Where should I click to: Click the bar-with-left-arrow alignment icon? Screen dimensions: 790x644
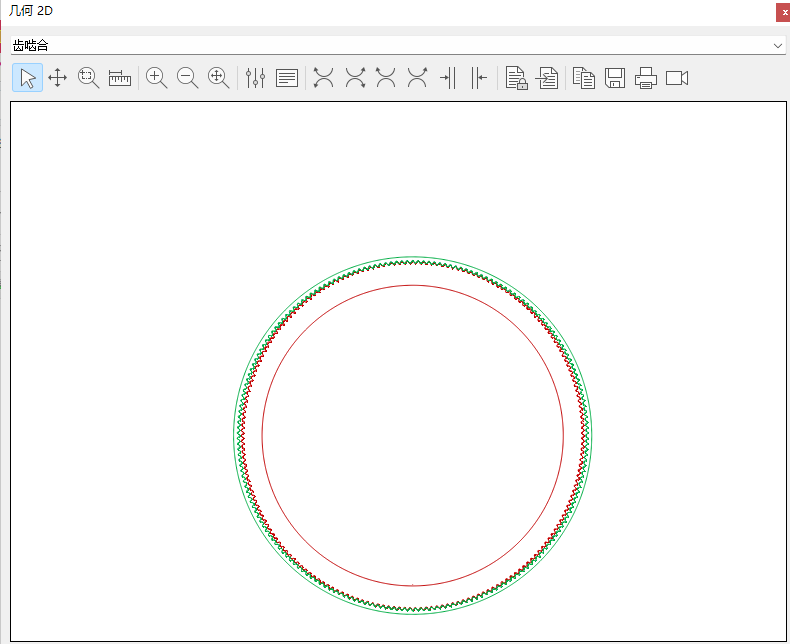coord(479,78)
